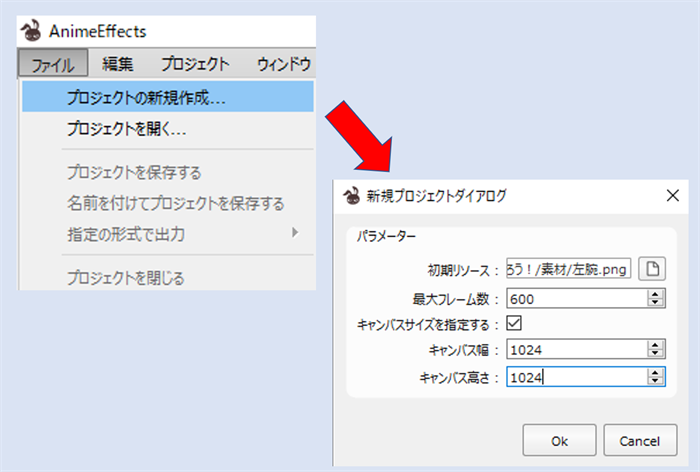Choose プロジェクトを開く... from the menu
The image size is (700, 472).
168,129
